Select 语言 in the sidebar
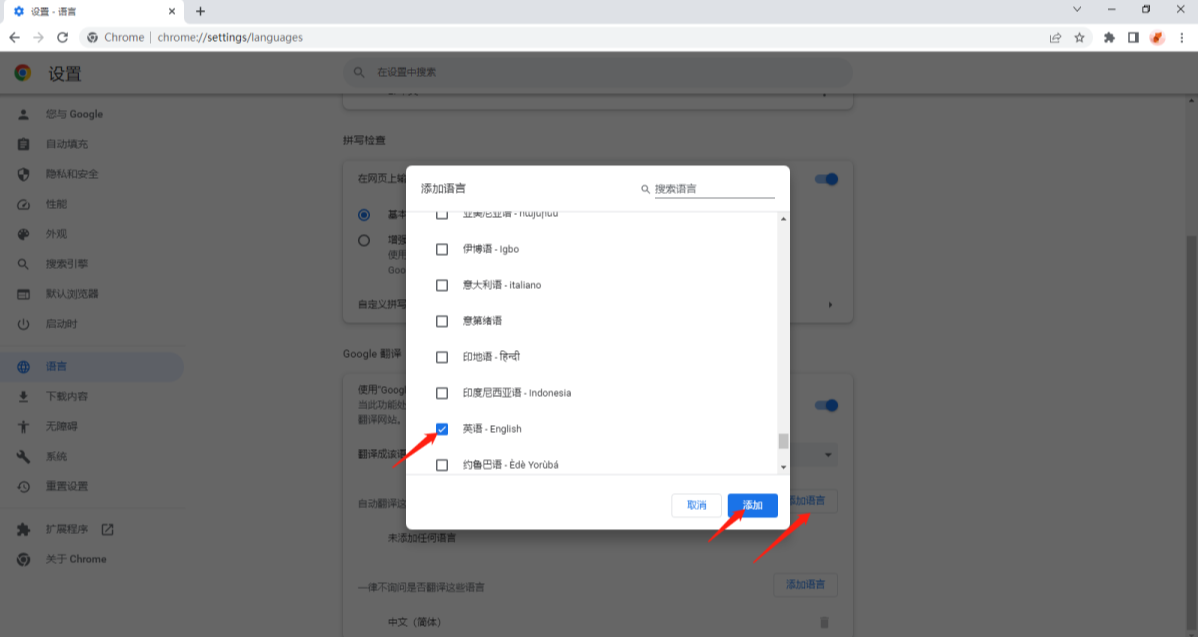The image size is (1198, 637). (x=92, y=367)
